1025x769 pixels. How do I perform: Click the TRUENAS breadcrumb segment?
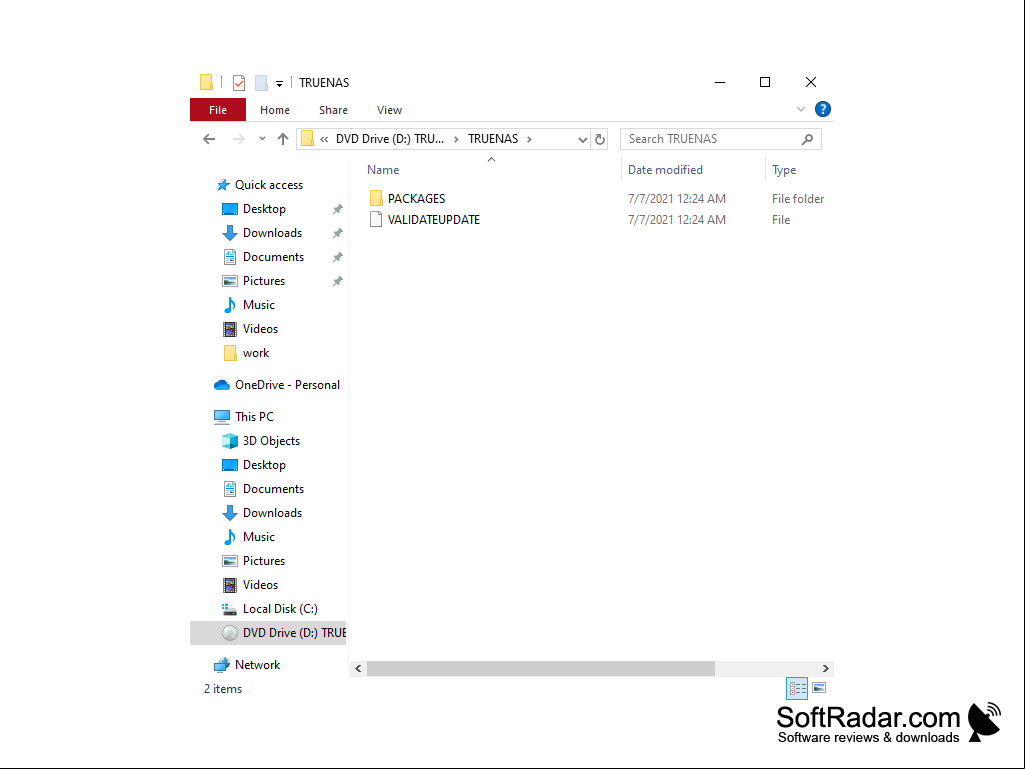coord(493,139)
